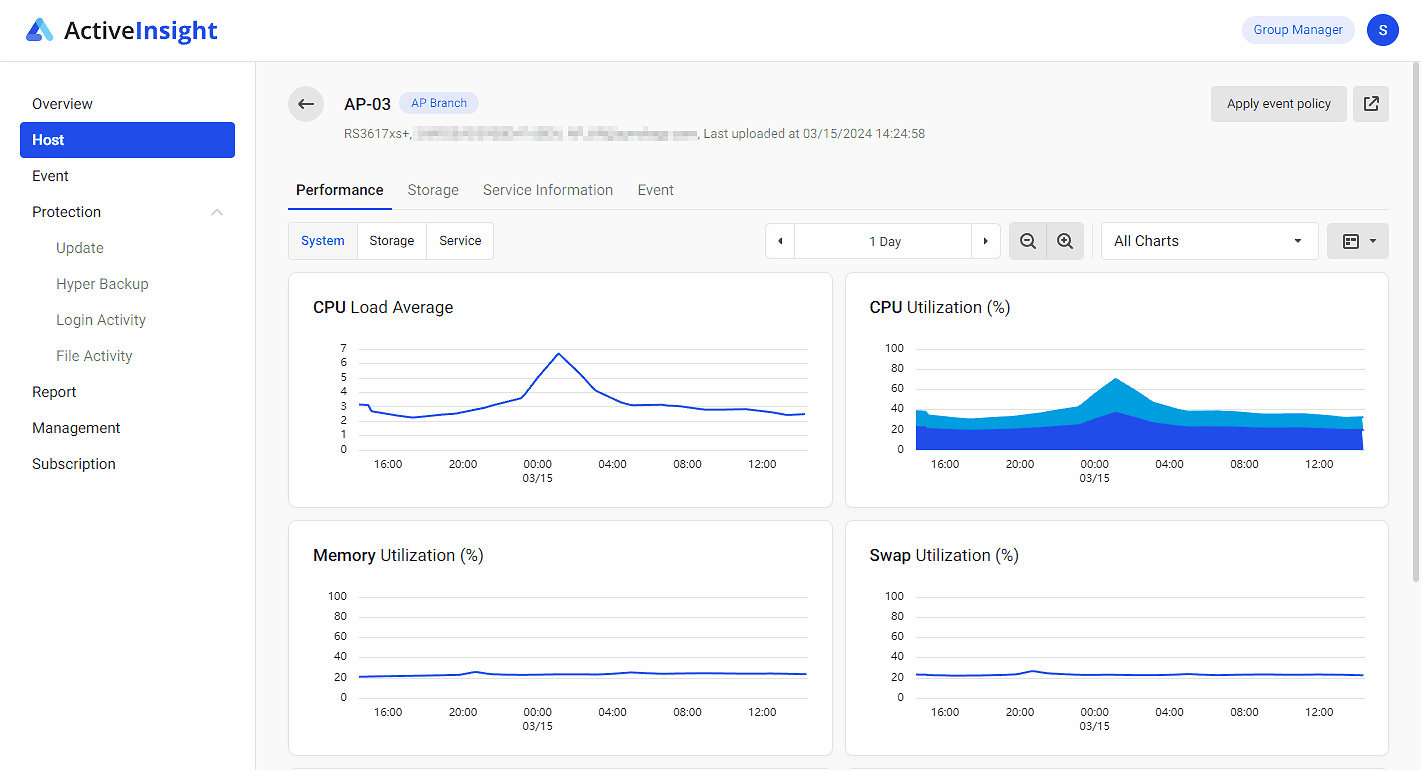Click the Apply event policy button
This screenshot has height=770, width=1421.
1278,103
